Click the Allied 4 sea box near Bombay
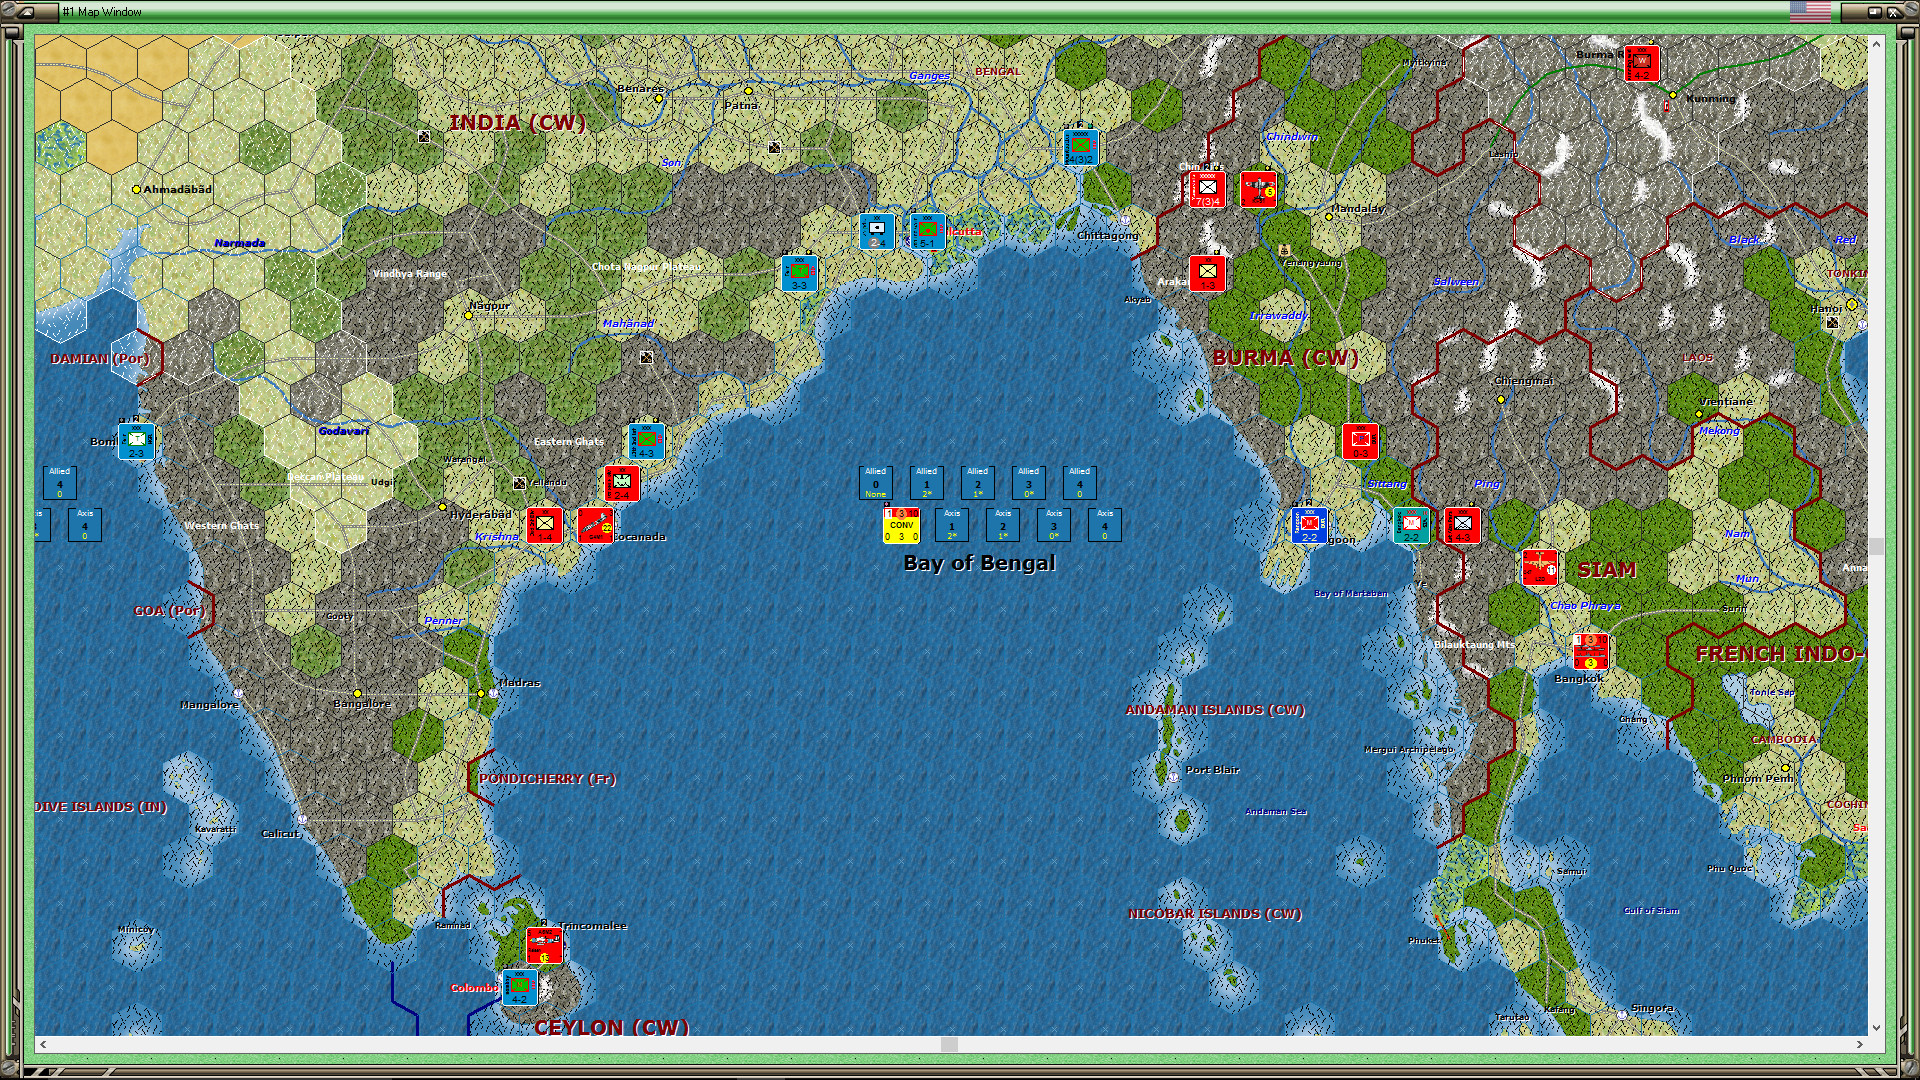1920x1080 pixels. point(60,483)
